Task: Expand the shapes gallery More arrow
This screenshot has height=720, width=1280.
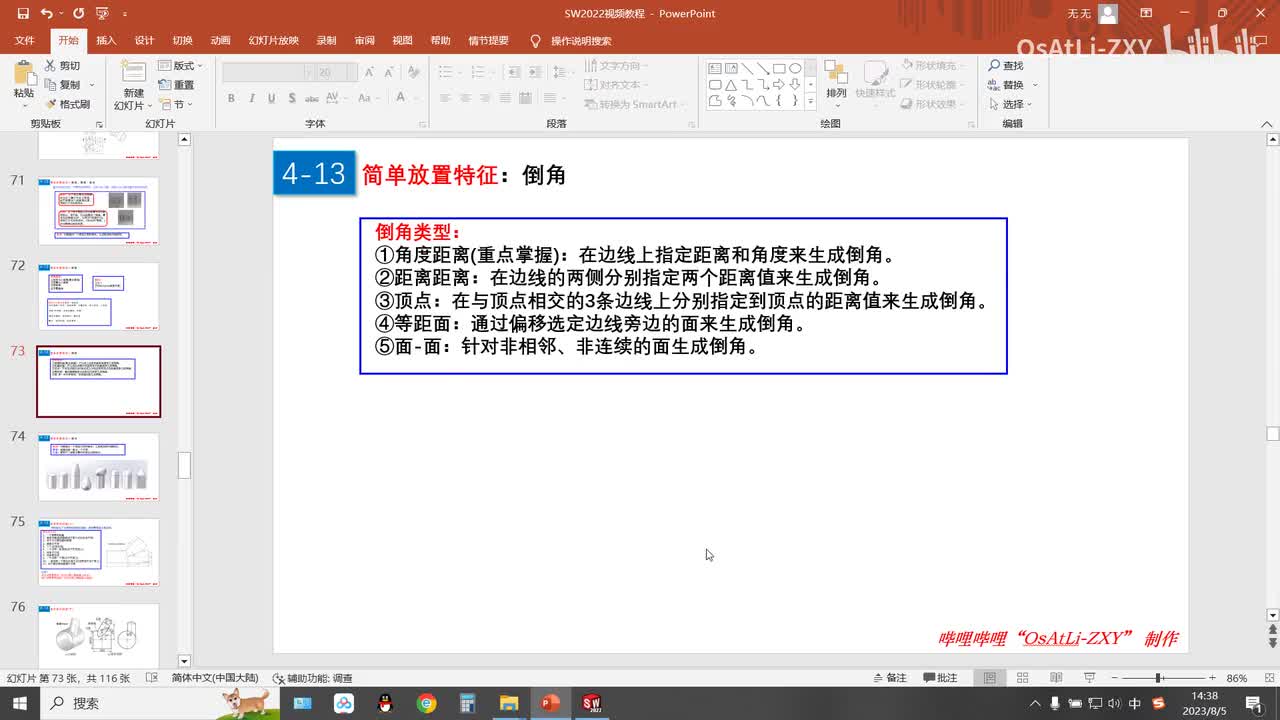Action: pos(810,101)
